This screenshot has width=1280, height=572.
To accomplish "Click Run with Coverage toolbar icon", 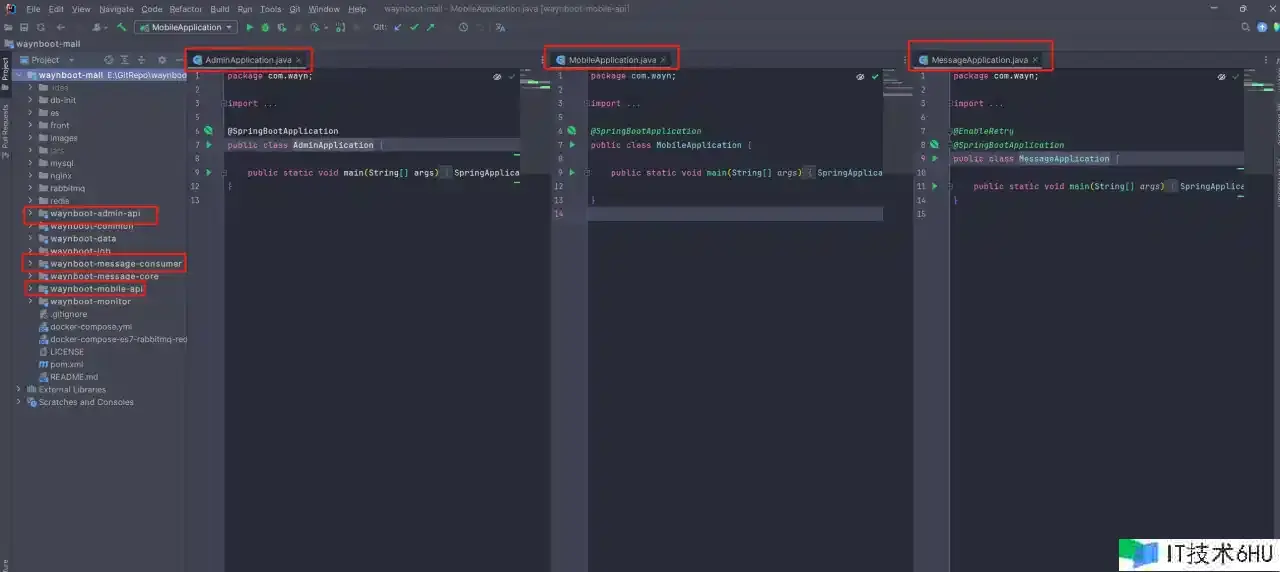I will pos(280,27).
